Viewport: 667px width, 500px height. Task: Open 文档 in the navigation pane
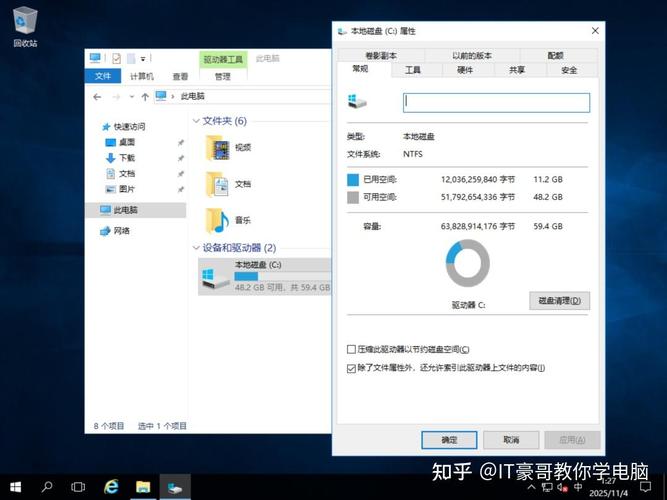127,174
